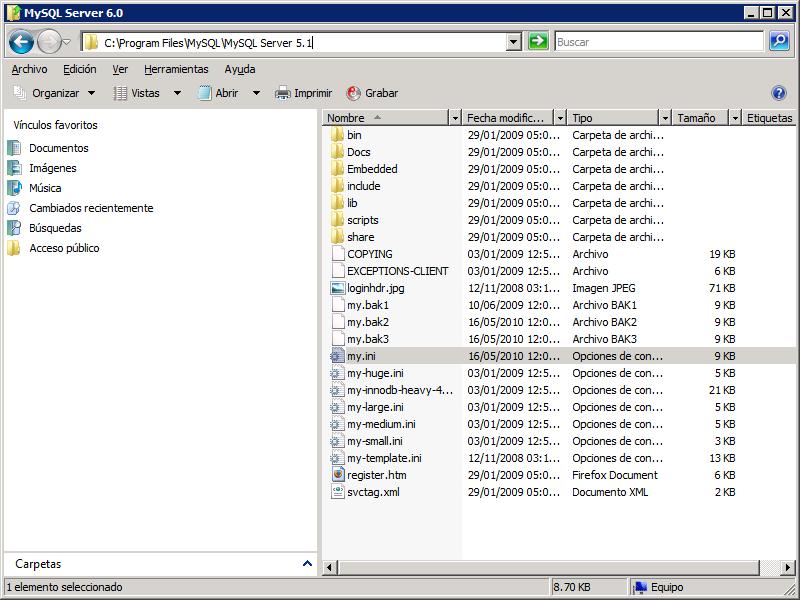Open Cambiados recientemente link

91,208
